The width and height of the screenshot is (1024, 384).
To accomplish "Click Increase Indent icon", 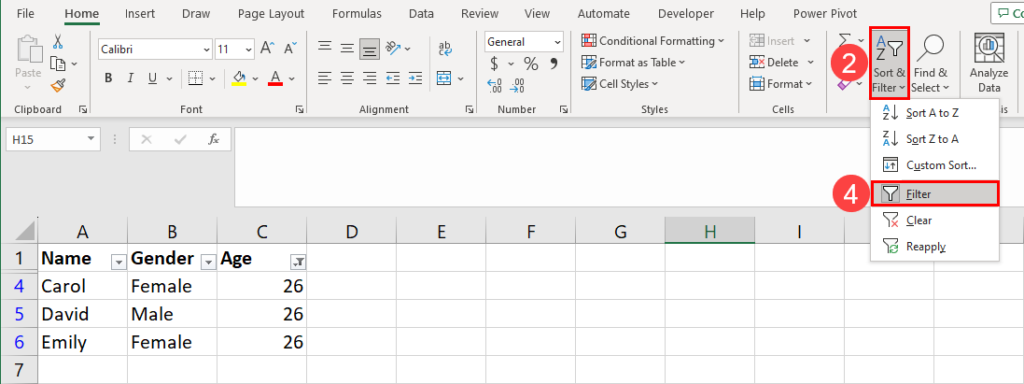I will click(x=415, y=78).
